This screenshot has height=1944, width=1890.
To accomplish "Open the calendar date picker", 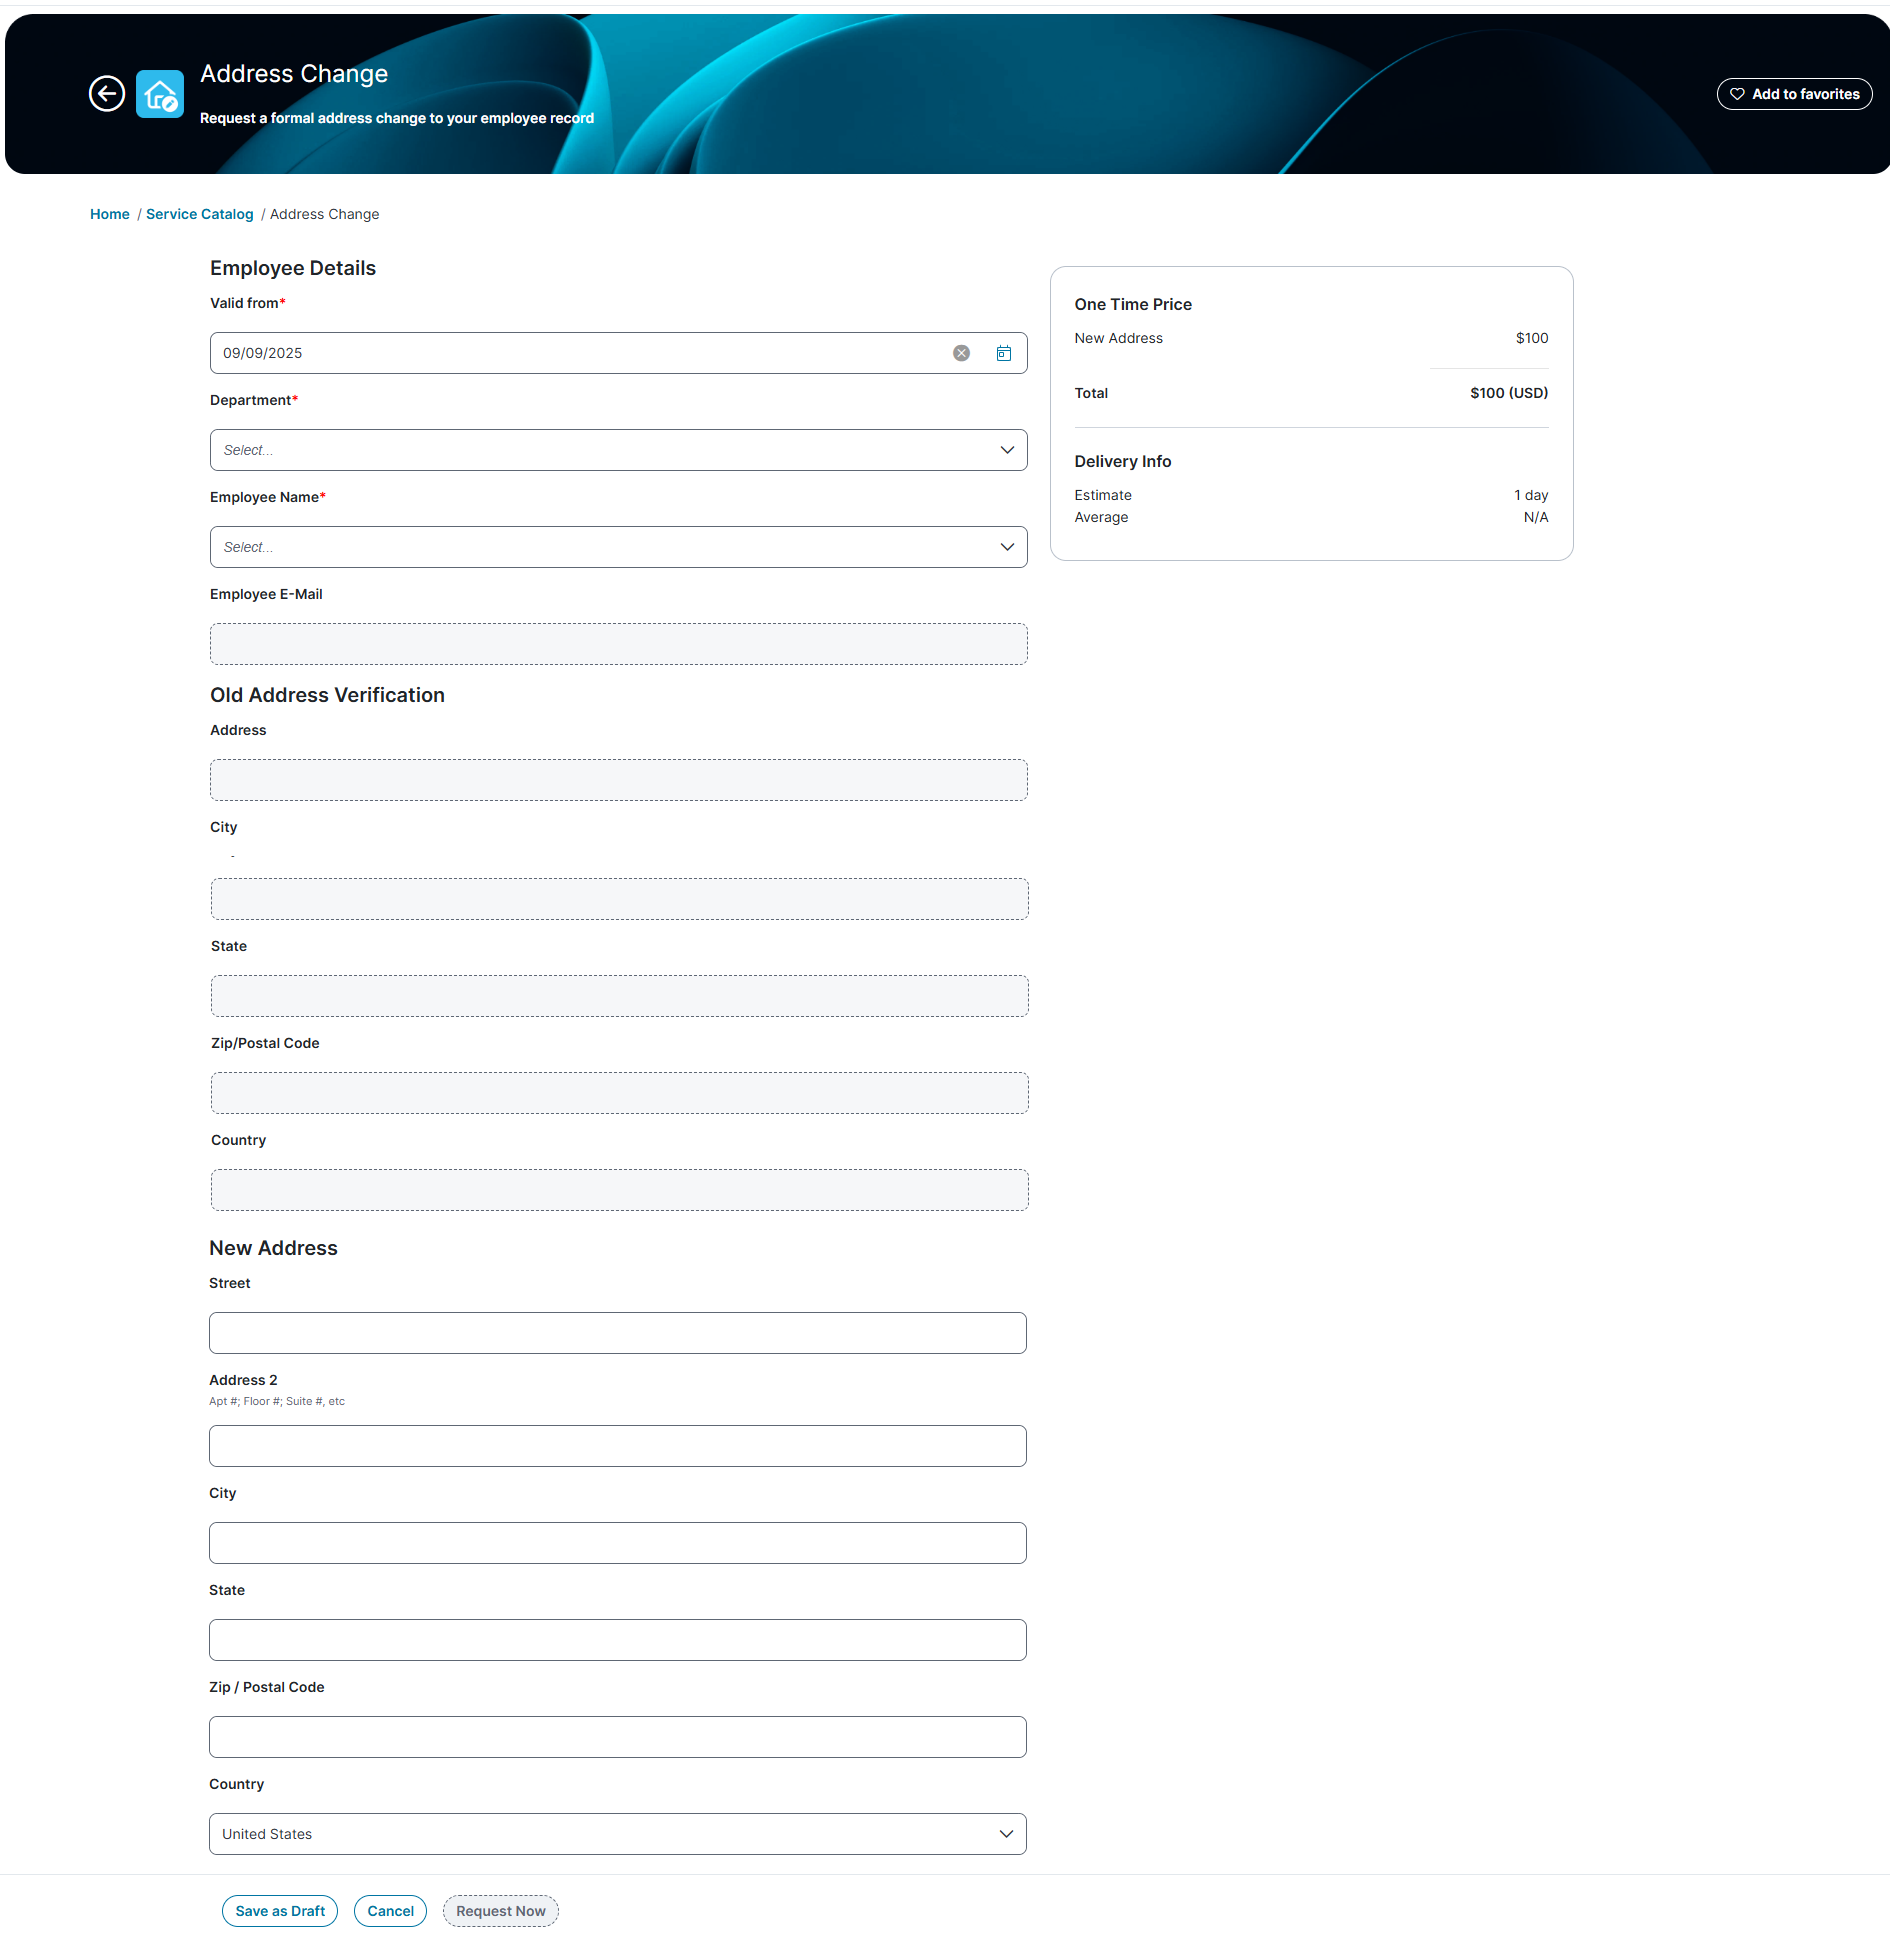I will coord(1004,353).
